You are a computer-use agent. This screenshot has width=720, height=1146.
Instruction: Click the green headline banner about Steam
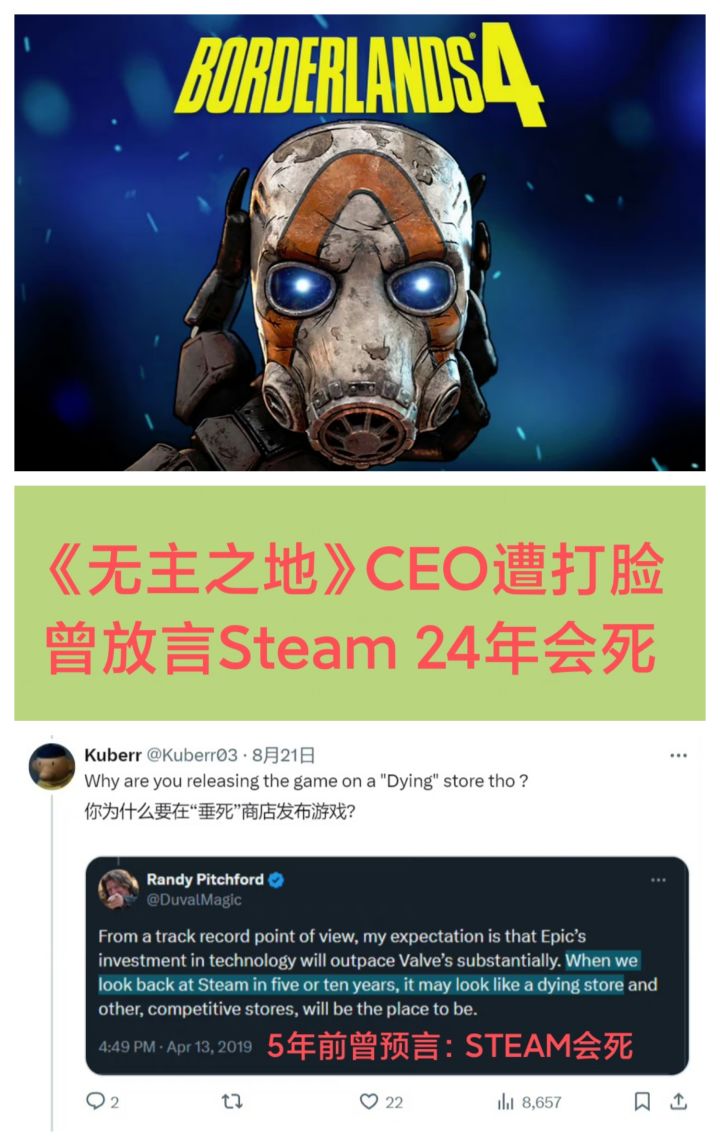360,603
